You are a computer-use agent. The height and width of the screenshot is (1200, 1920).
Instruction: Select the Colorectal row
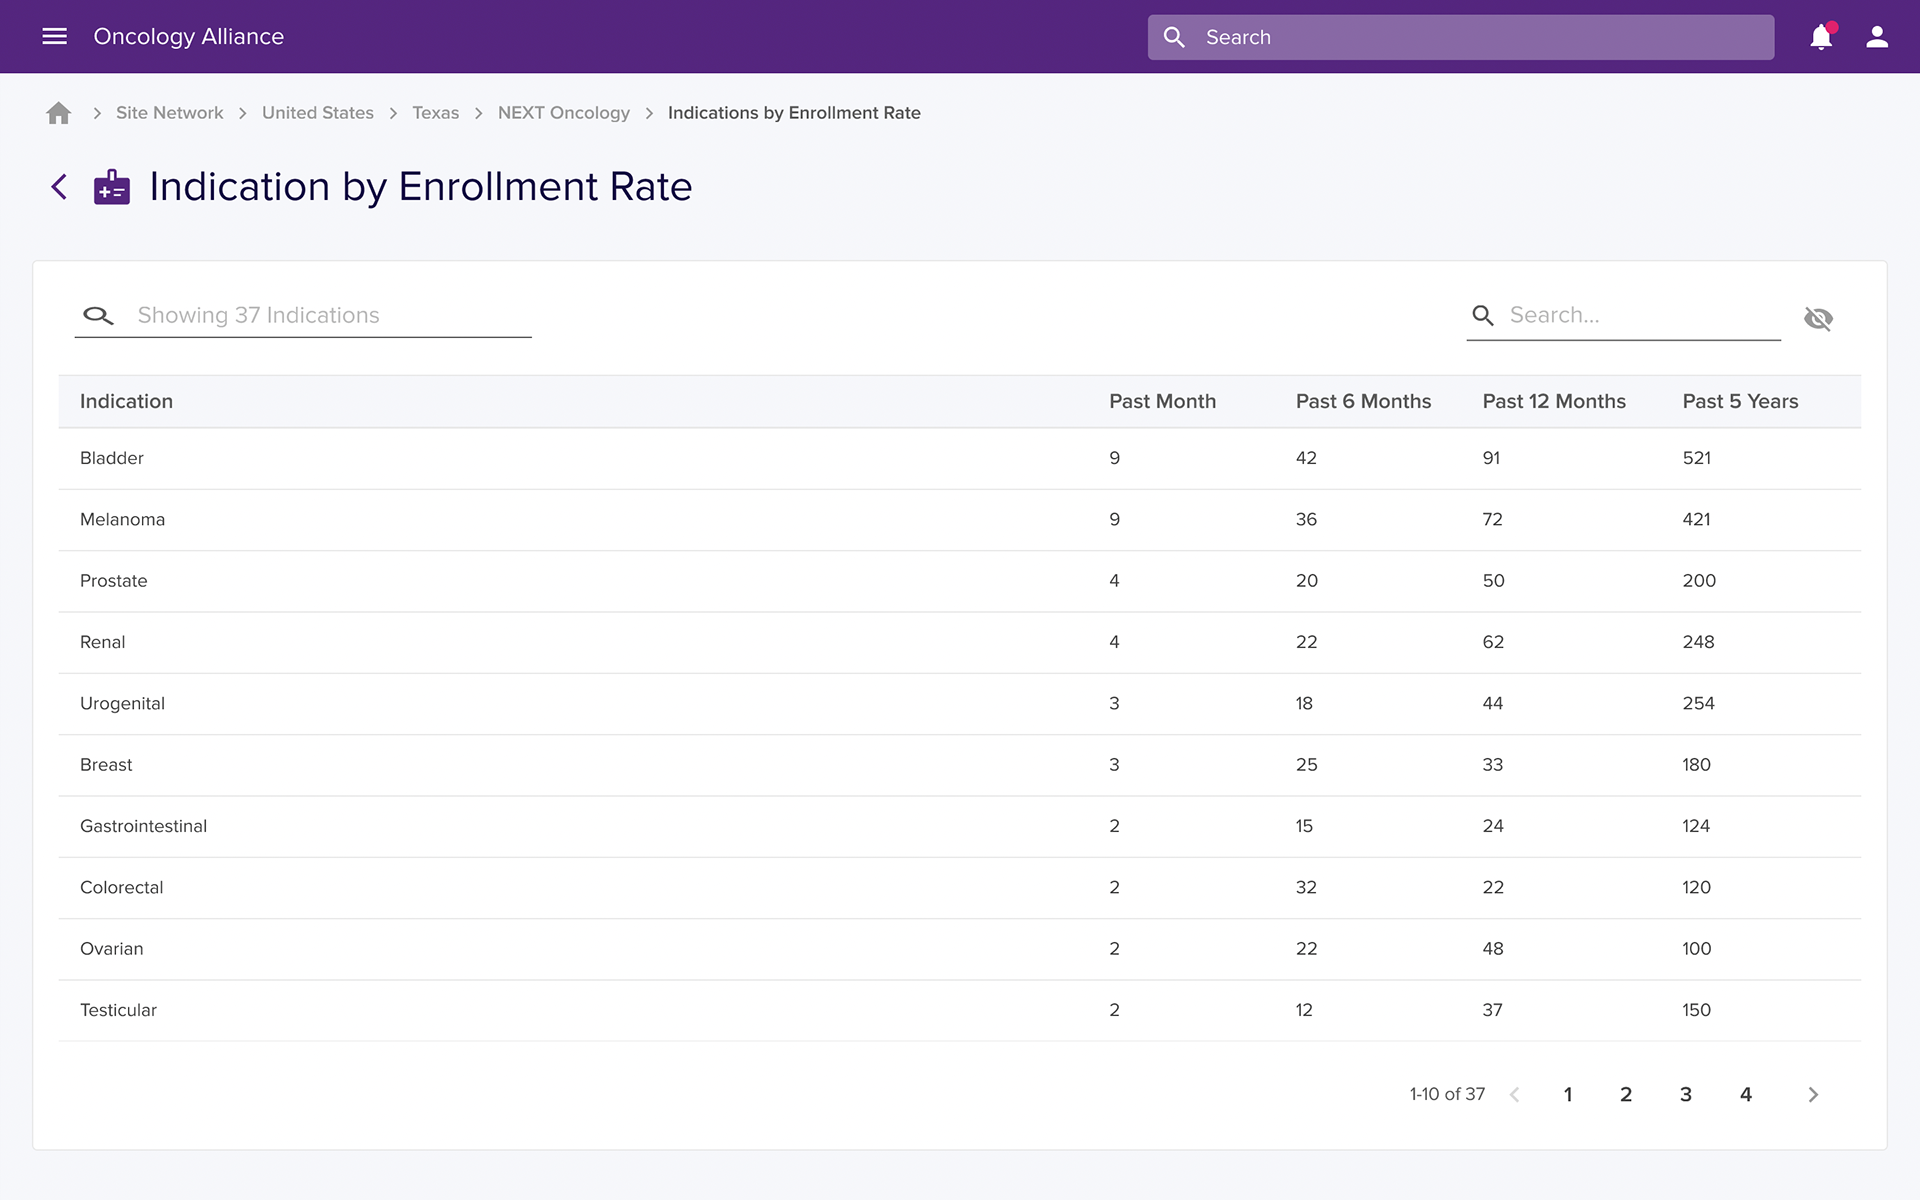(x=960, y=888)
